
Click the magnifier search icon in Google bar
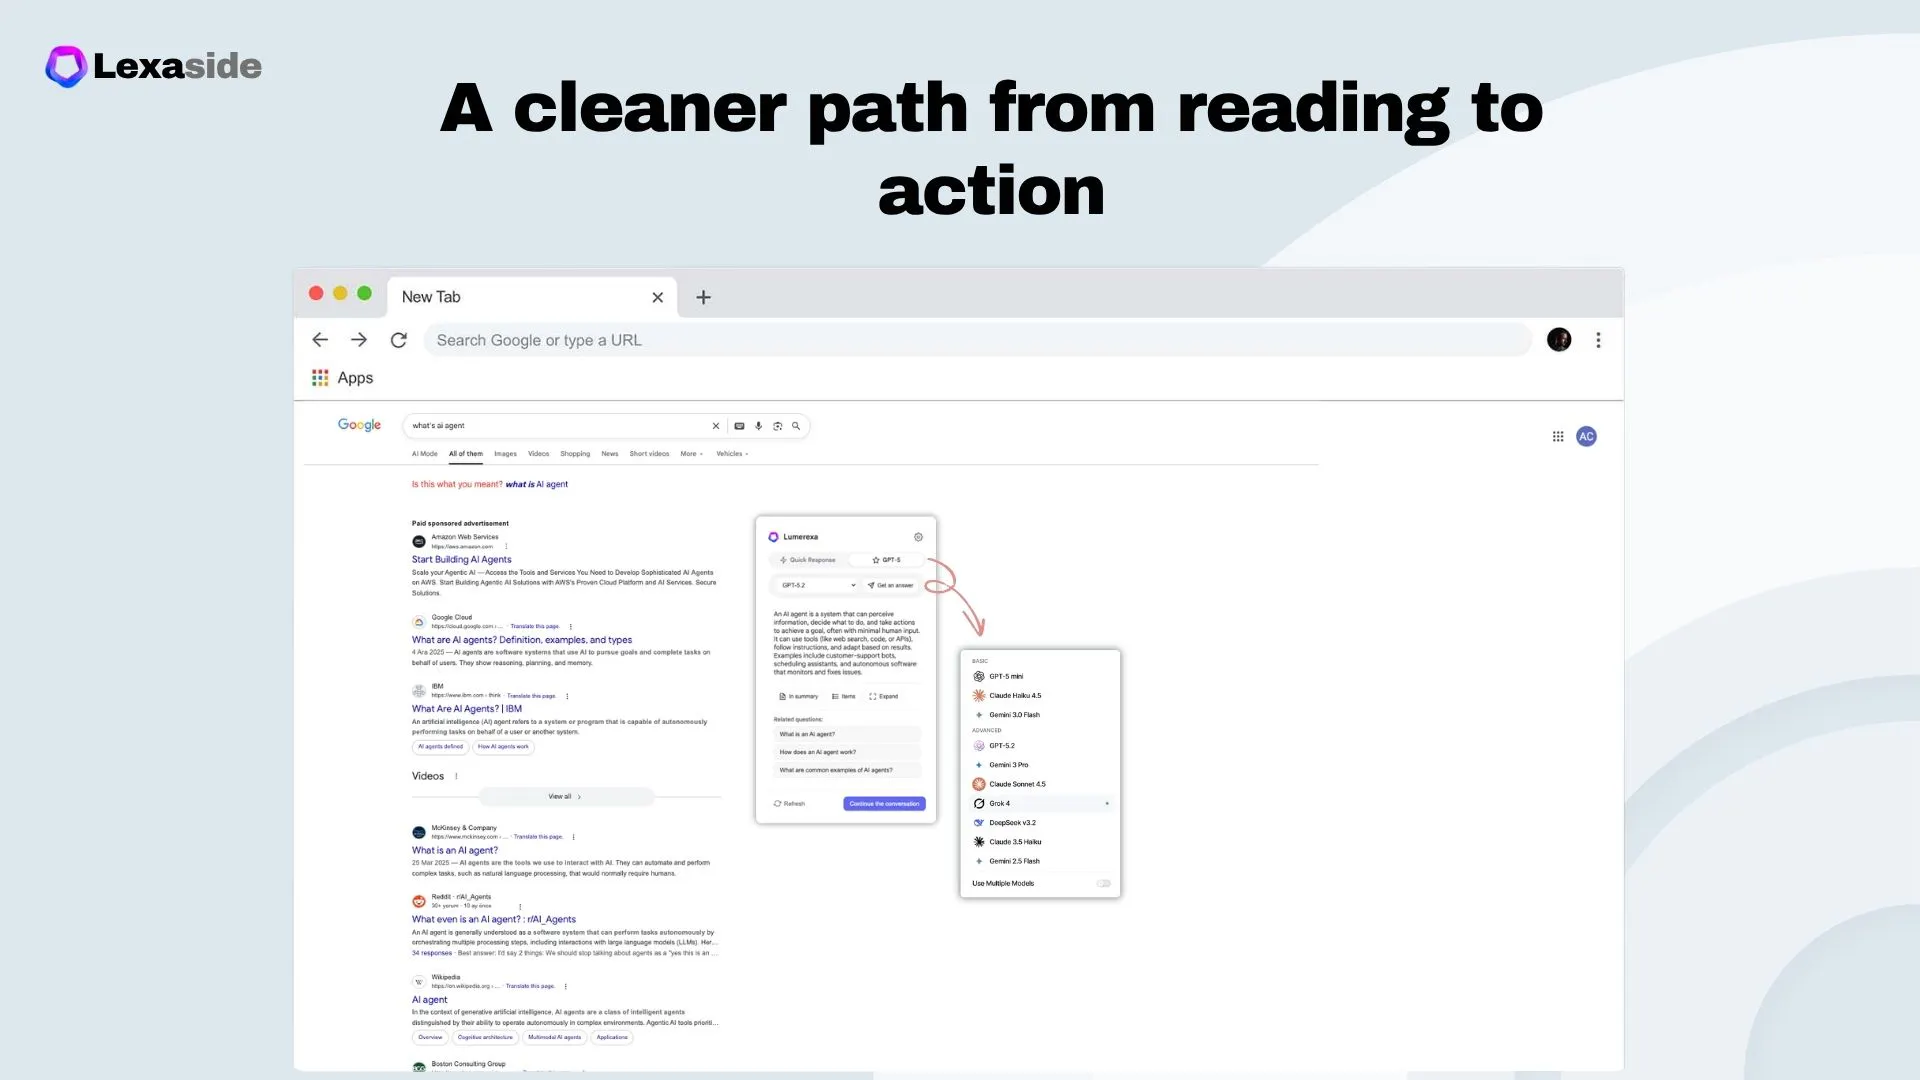coord(796,426)
